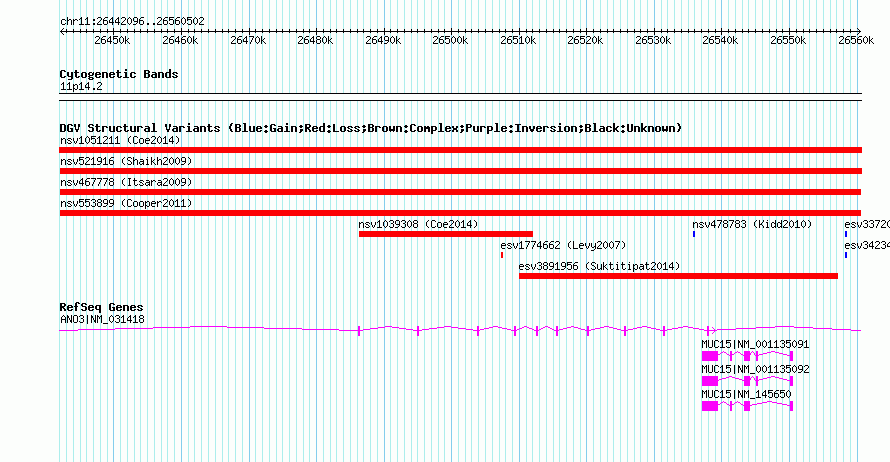Click the chr11:26442096..26560502 coordinate label
The height and width of the screenshot is (462, 890).
132,21
